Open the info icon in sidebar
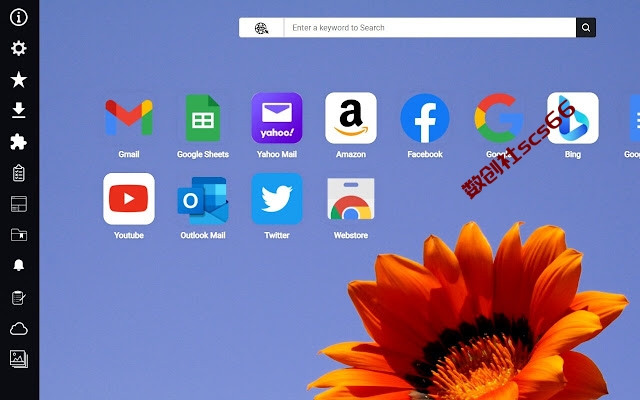Image resolution: width=640 pixels, height=400 pixels. point(19,18)
